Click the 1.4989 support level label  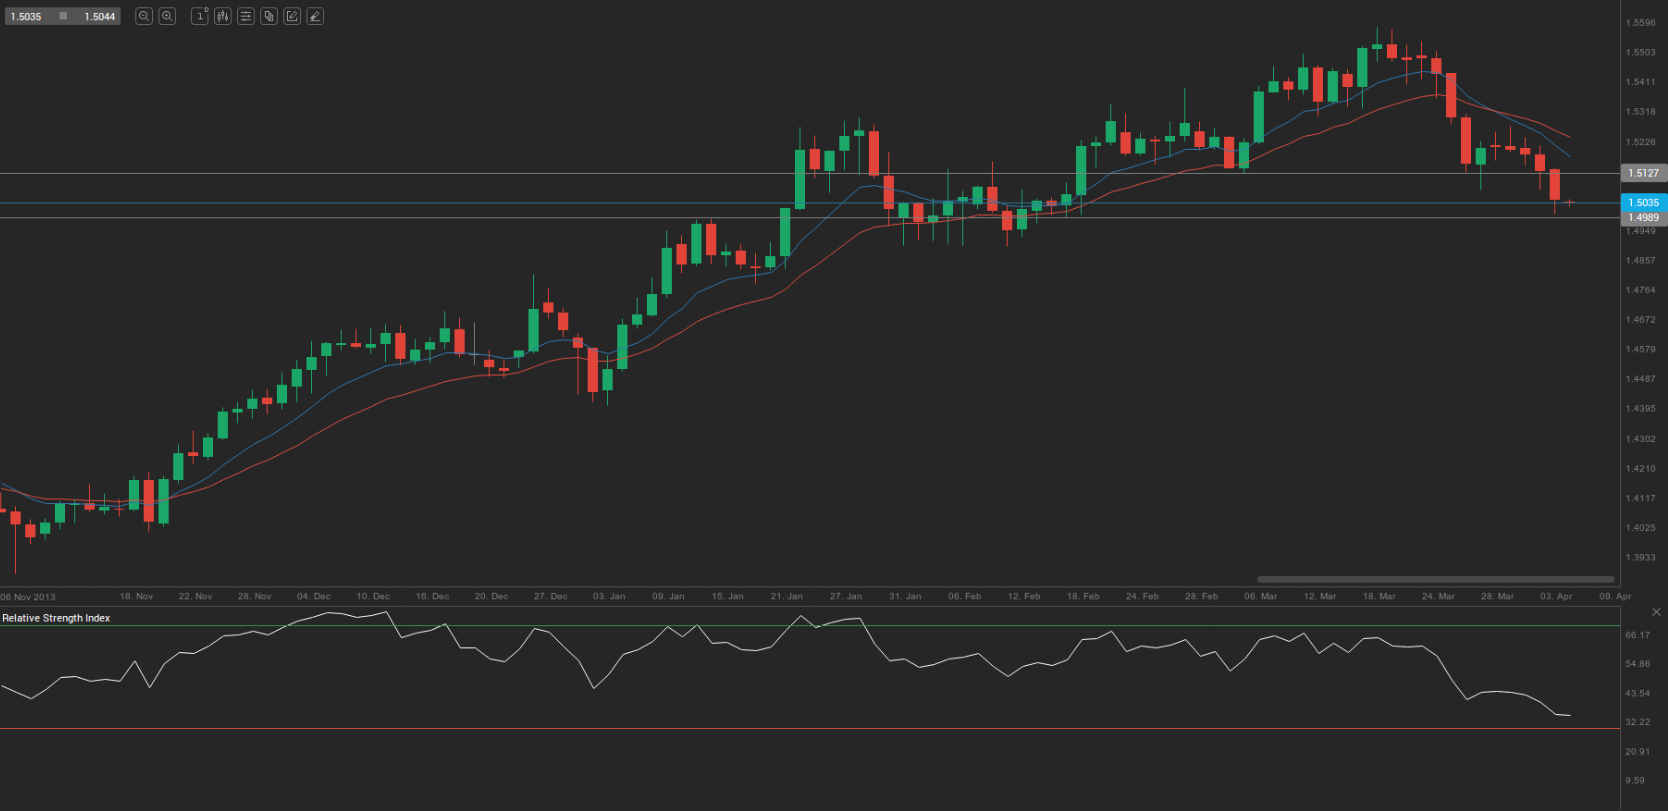tap(1643, 217)
